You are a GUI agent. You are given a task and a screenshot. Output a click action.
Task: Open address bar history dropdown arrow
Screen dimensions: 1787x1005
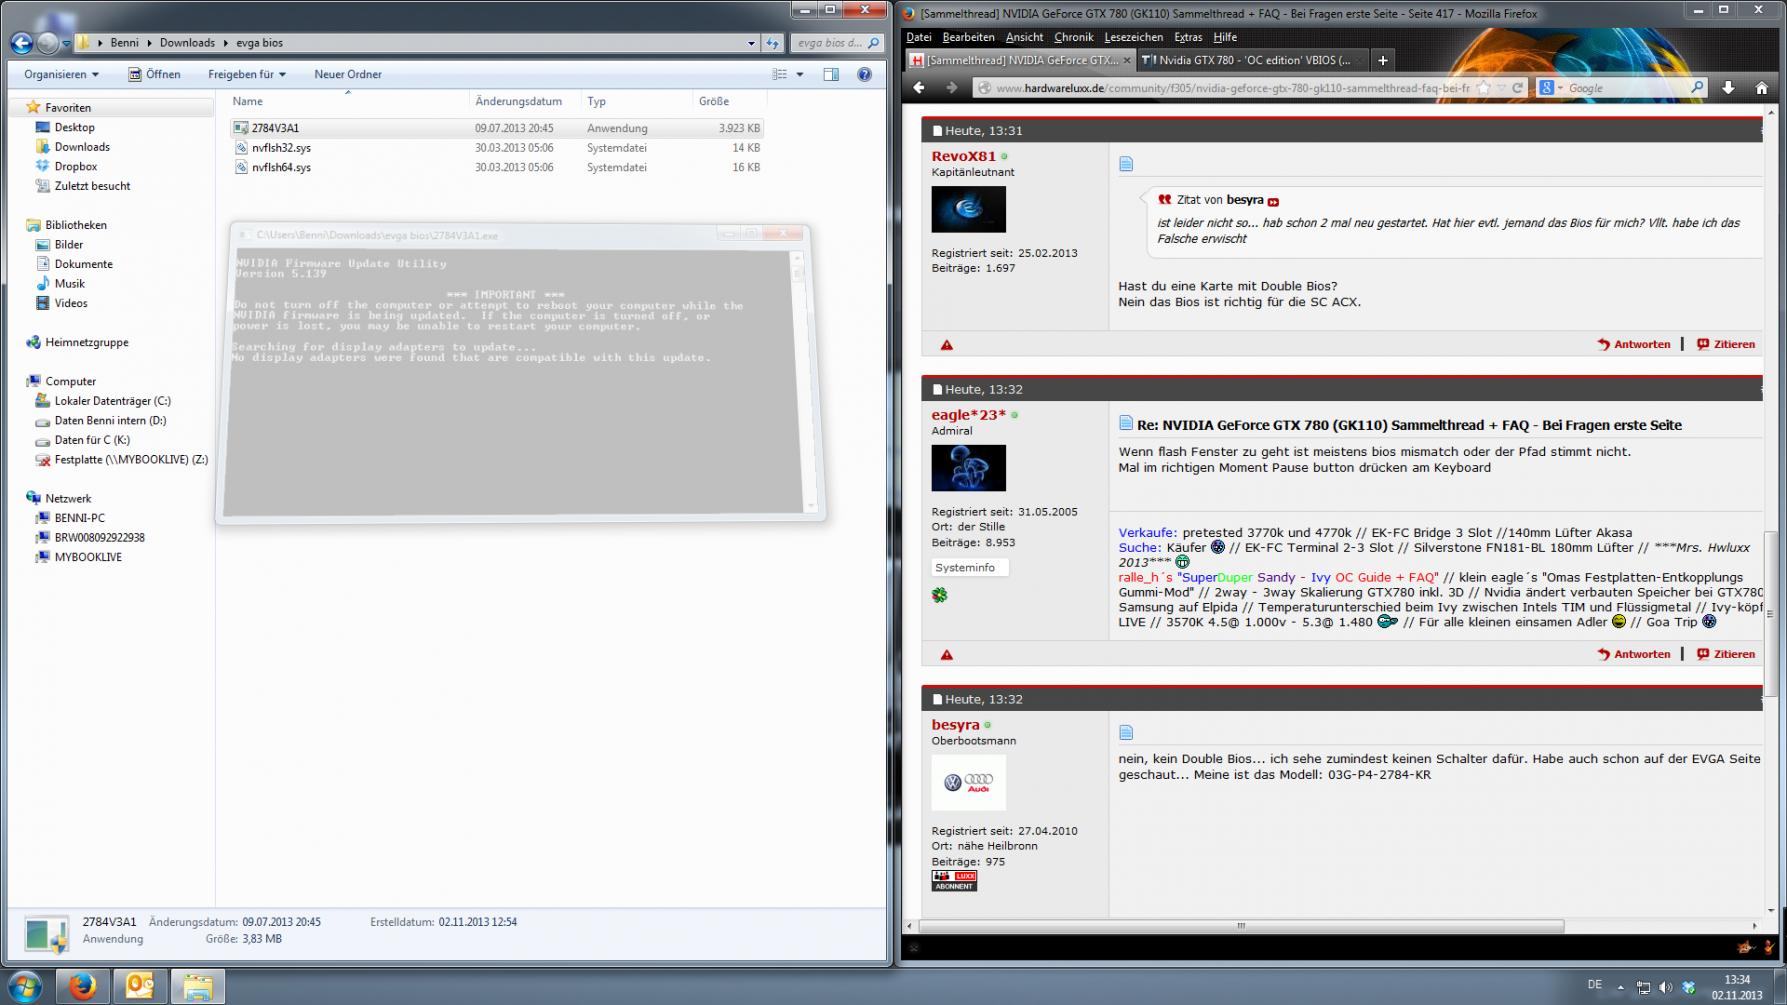[751, 43]
